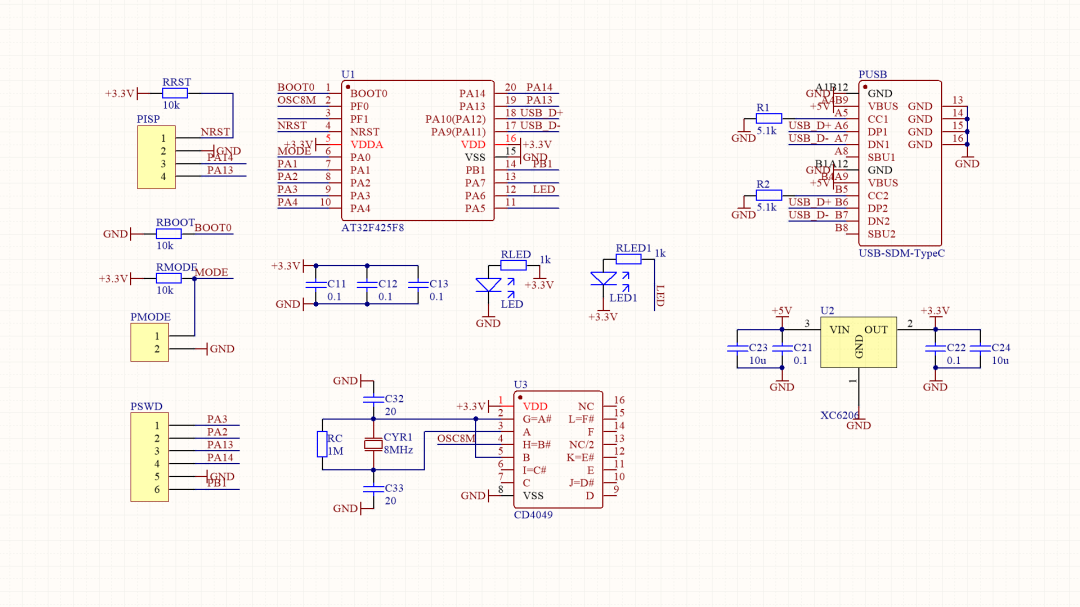This screenshot has width=1080, height=607.
Task: Click the XC6206 part name text
Action: pyautogui.click(x=840, y=415)
